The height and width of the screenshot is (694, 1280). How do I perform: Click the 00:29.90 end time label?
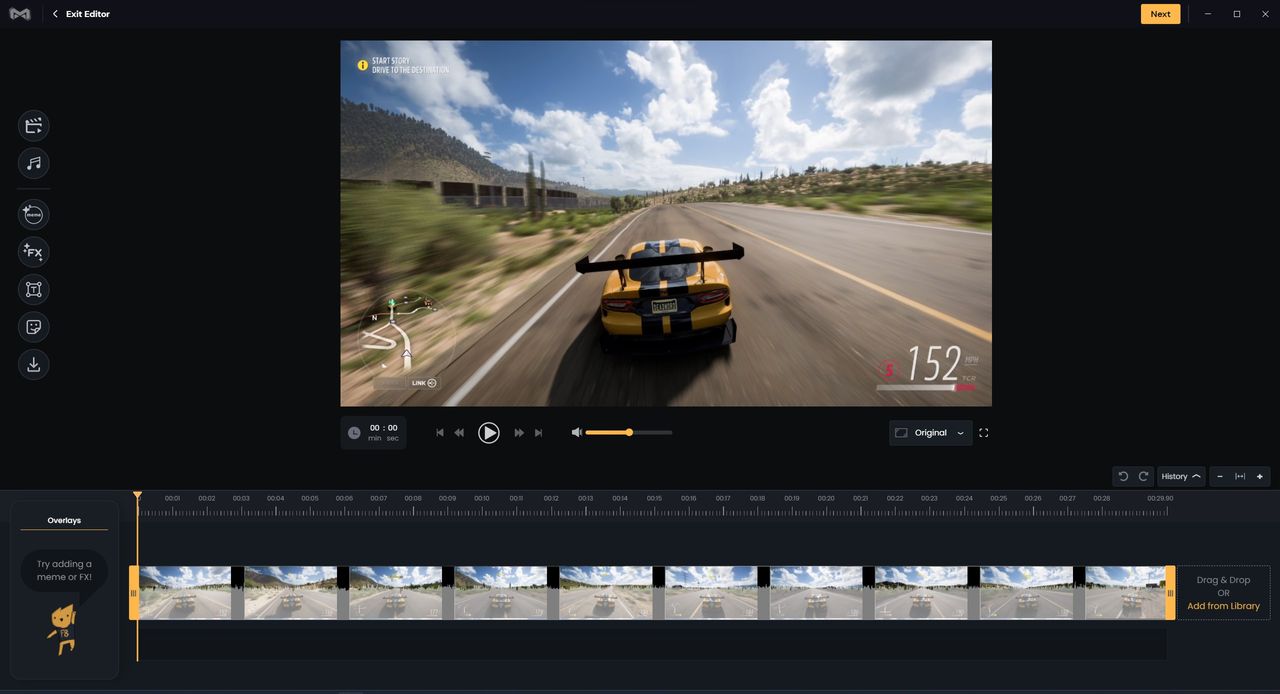tap(1160, 498)
